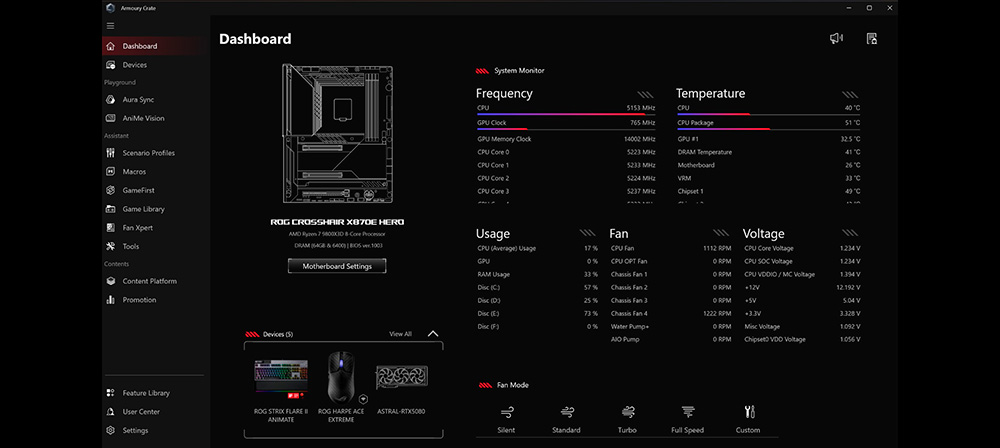Click the Feature Library icon
The image size is (1000, 448).
point(110,393)
